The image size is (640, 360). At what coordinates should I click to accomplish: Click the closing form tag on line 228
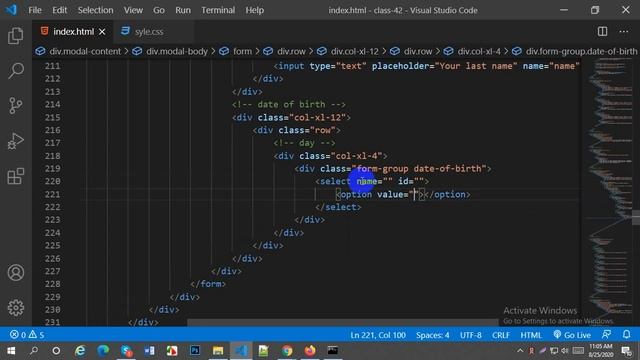[208, 284]
